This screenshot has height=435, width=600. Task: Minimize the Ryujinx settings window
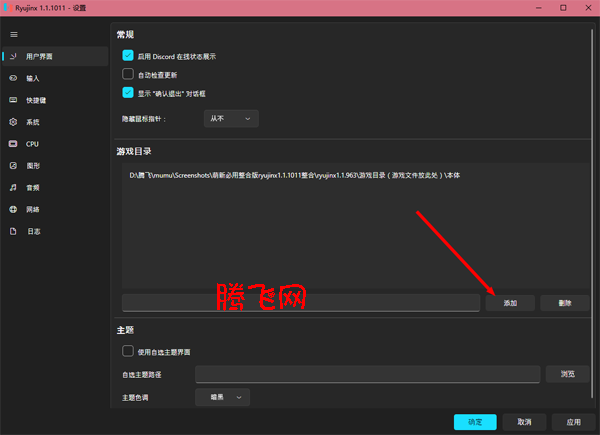[538, 8]
